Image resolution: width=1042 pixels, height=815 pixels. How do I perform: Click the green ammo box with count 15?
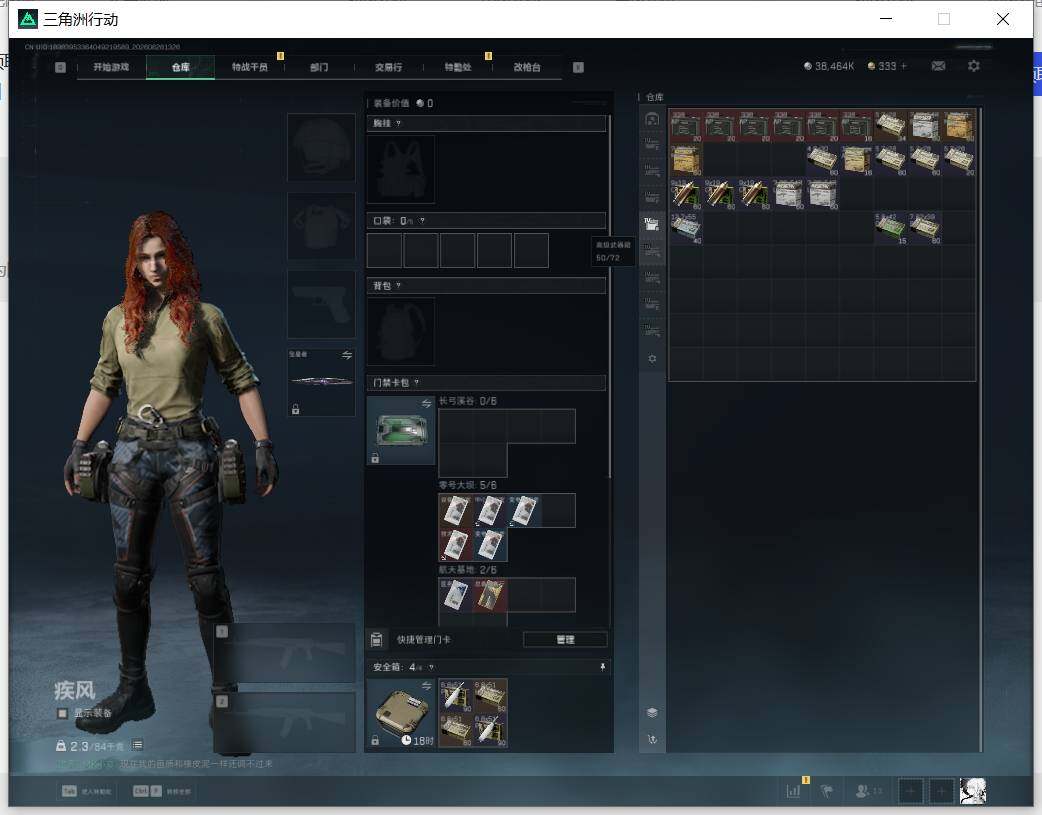pyautogui.click(x=890, y=229)
